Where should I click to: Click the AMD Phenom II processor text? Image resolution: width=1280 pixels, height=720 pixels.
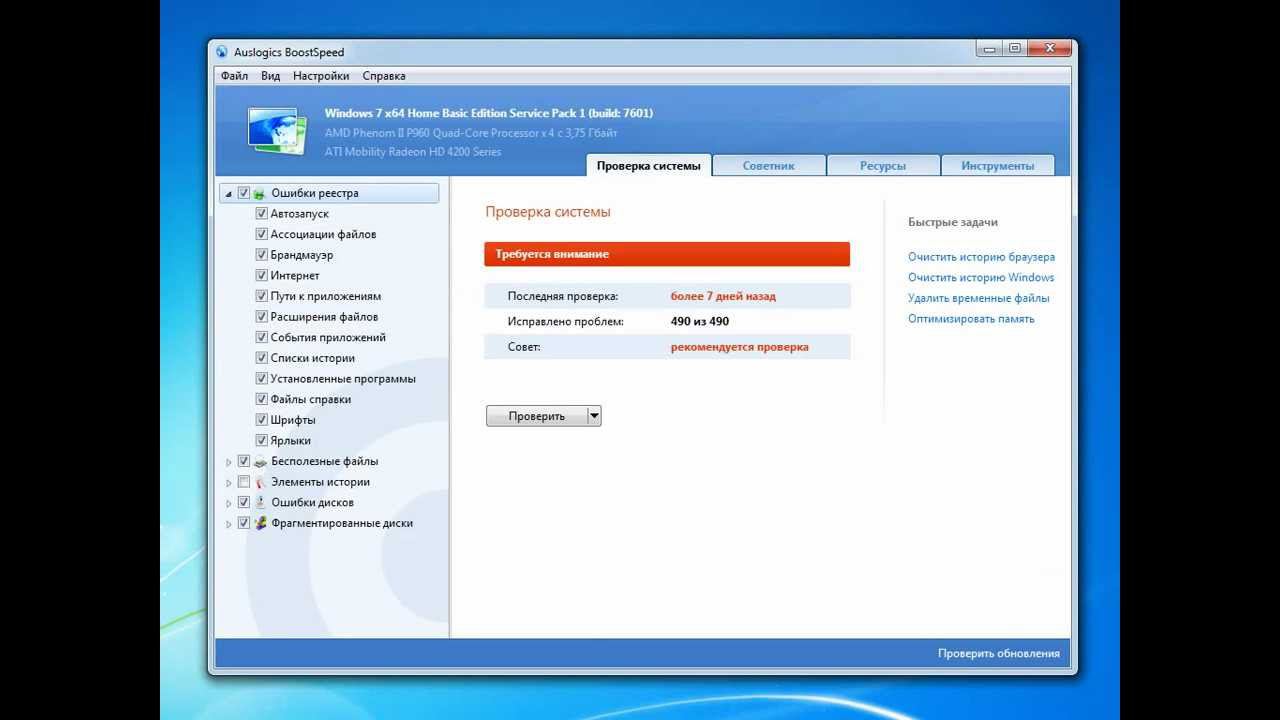tap(471, 133)
